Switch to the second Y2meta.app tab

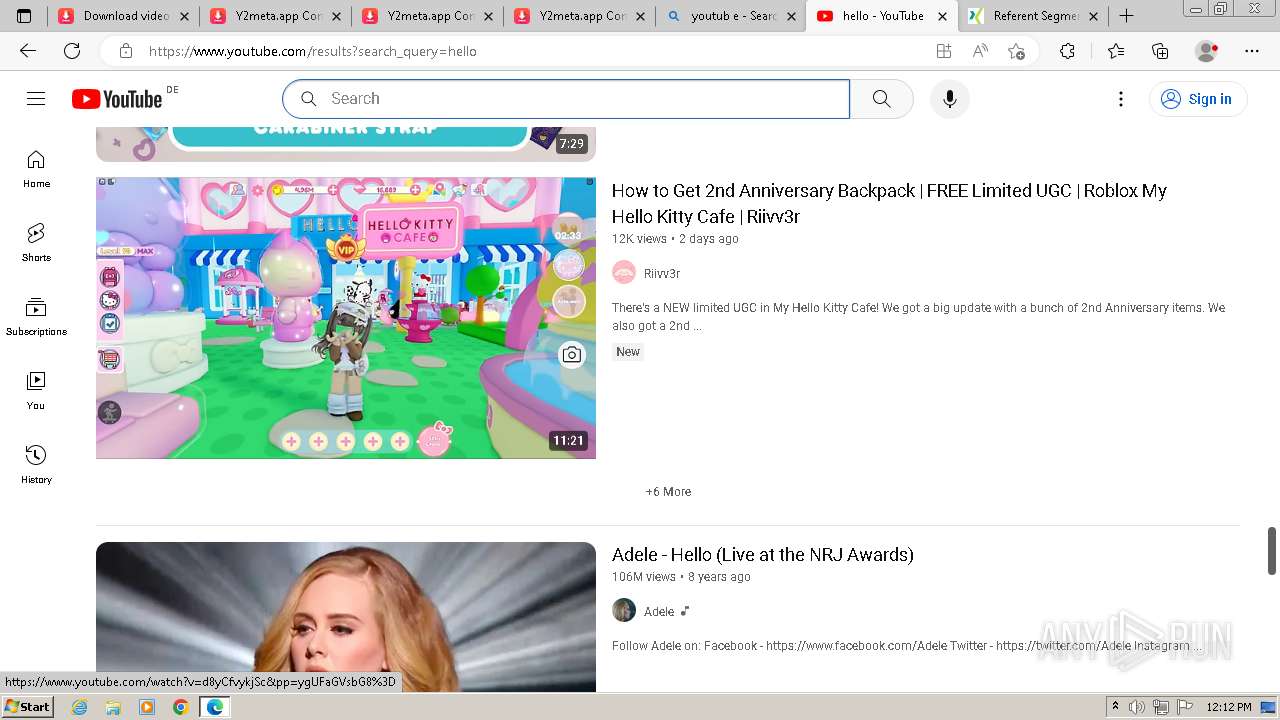pyautogui.click(x=427, y=16)
